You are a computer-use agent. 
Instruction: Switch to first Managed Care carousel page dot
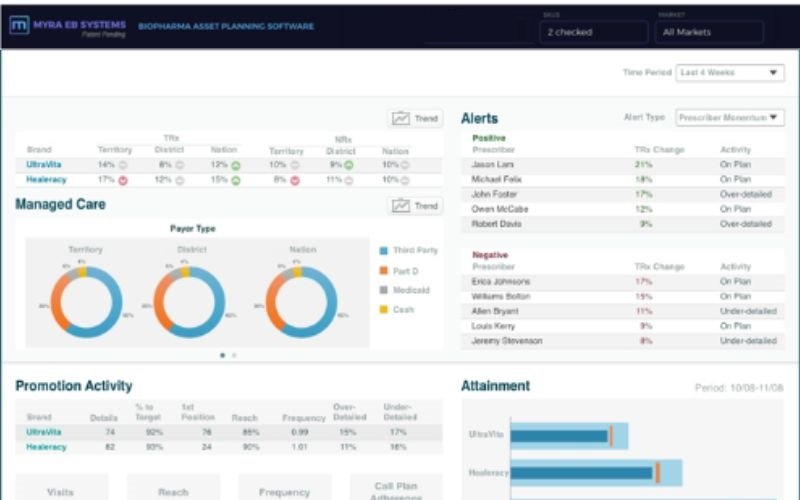222,355
